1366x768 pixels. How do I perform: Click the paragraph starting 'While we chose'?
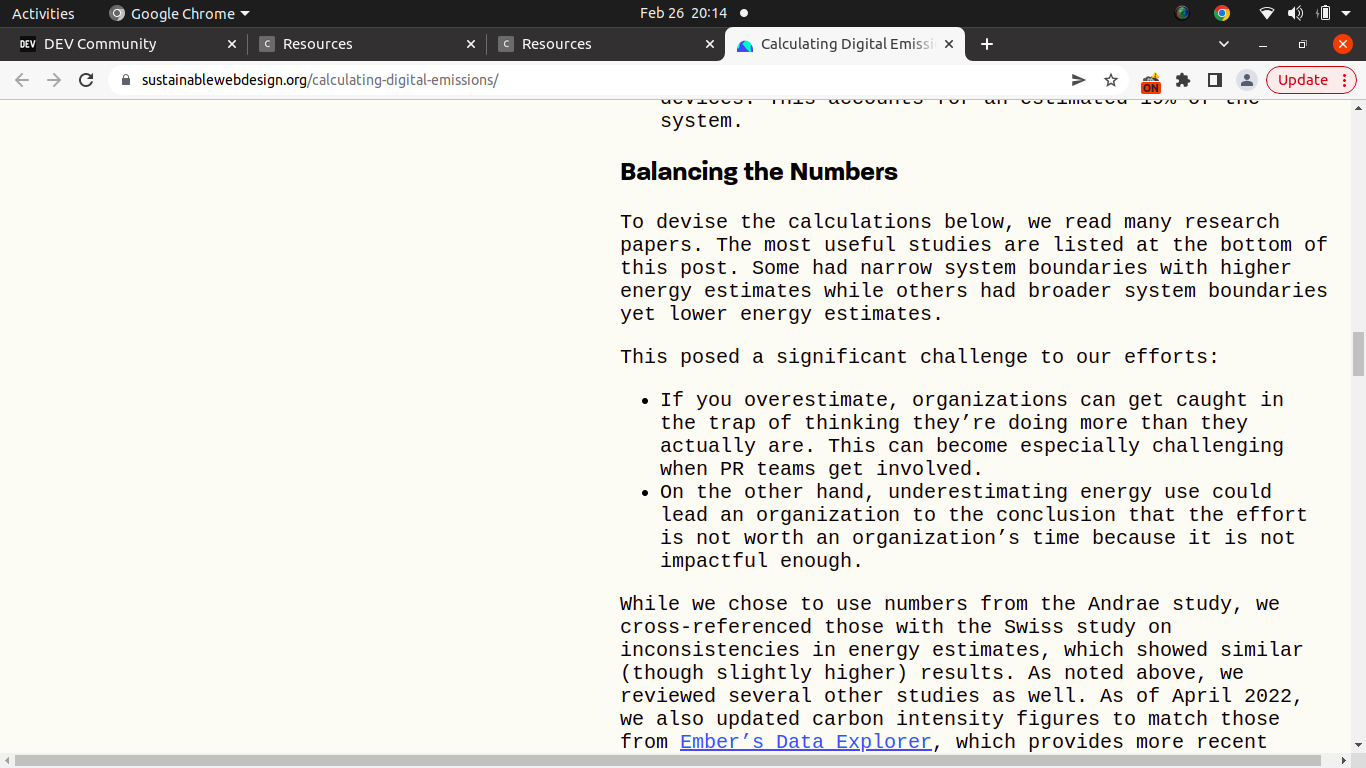click(x=962, y=673)
